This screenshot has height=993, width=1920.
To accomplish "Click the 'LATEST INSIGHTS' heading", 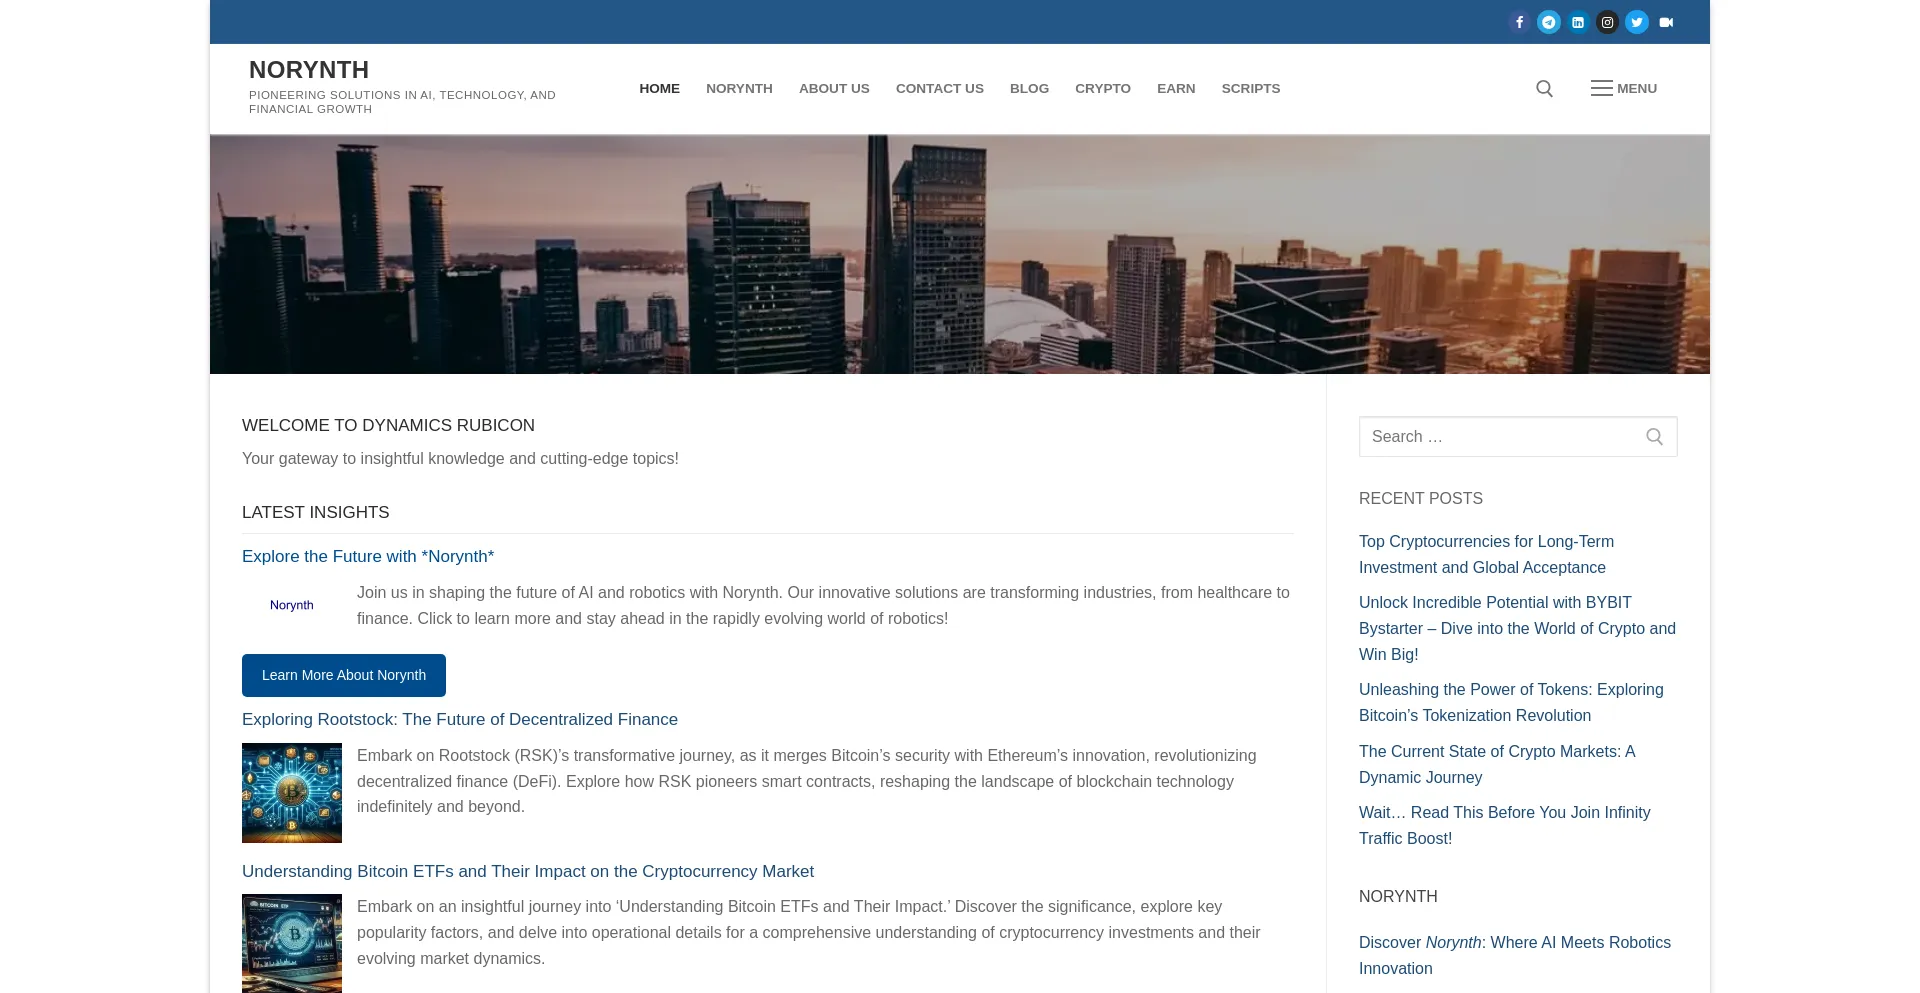I will pos(316,513).
